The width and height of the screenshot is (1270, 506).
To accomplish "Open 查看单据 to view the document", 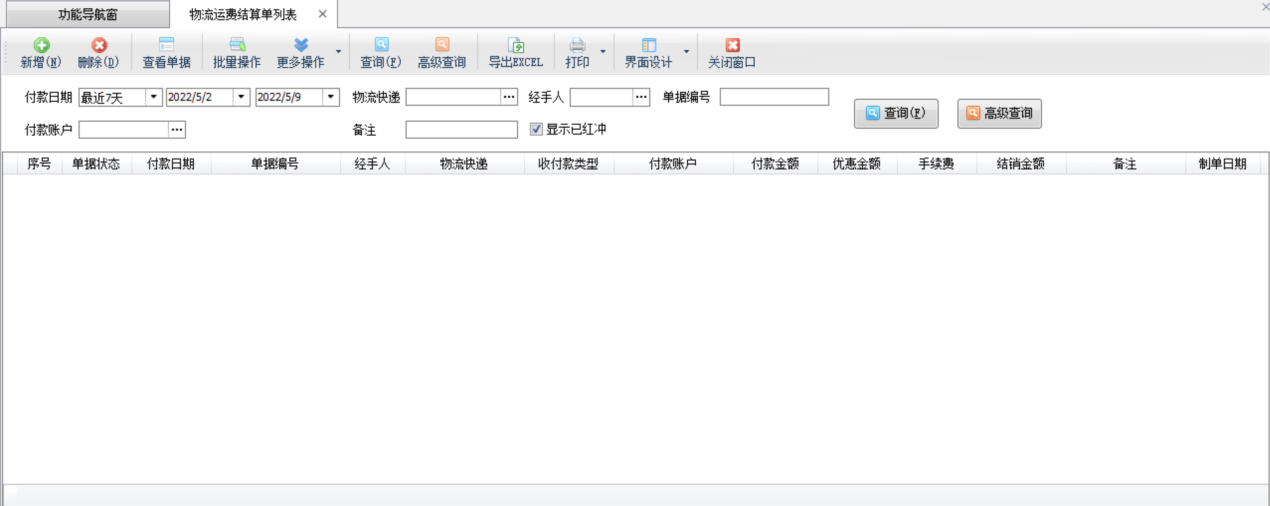I will 166,46.
